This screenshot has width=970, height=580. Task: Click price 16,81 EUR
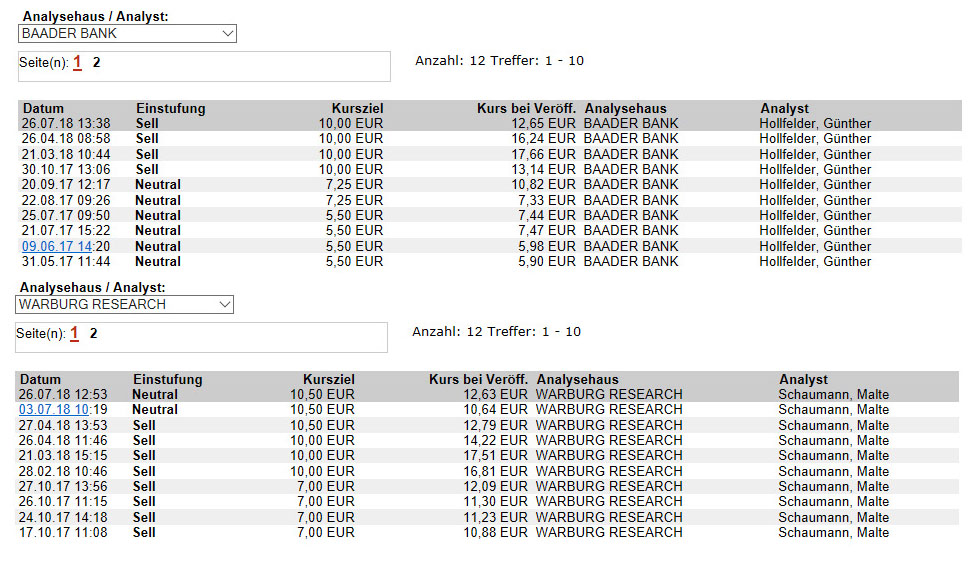point(496,471)
